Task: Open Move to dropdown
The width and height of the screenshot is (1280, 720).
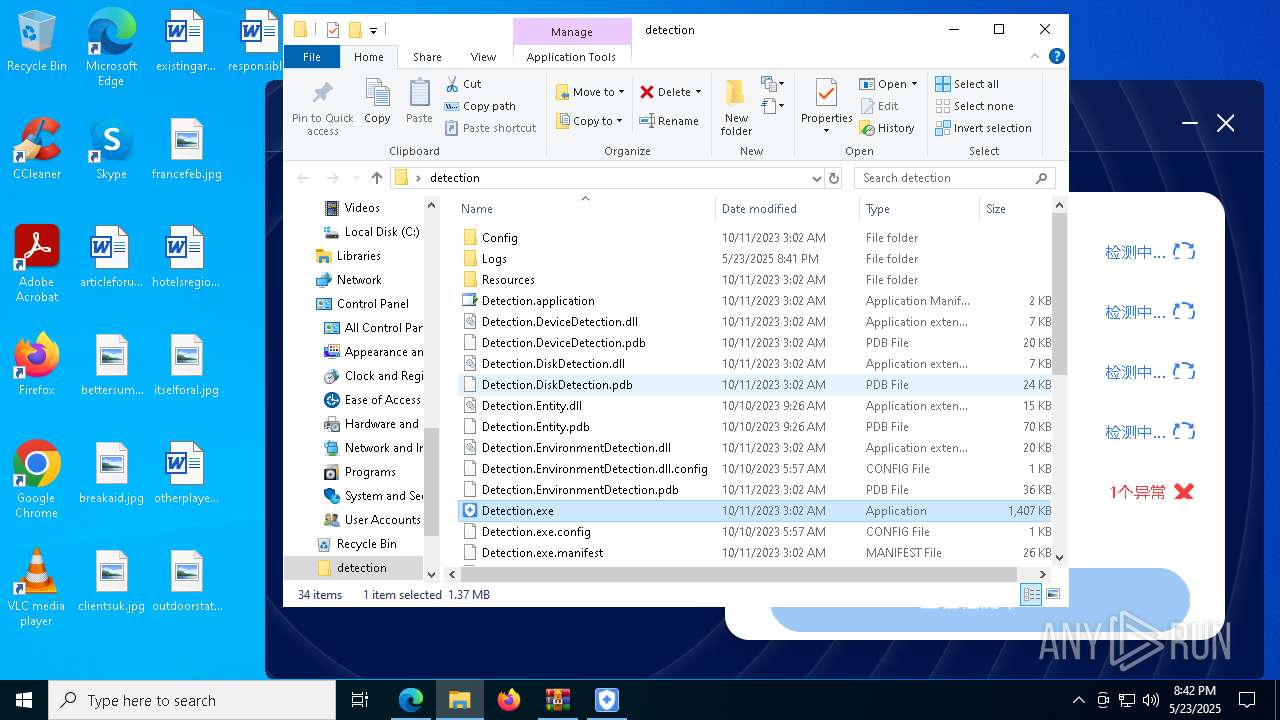Action: tap(590, 92)
